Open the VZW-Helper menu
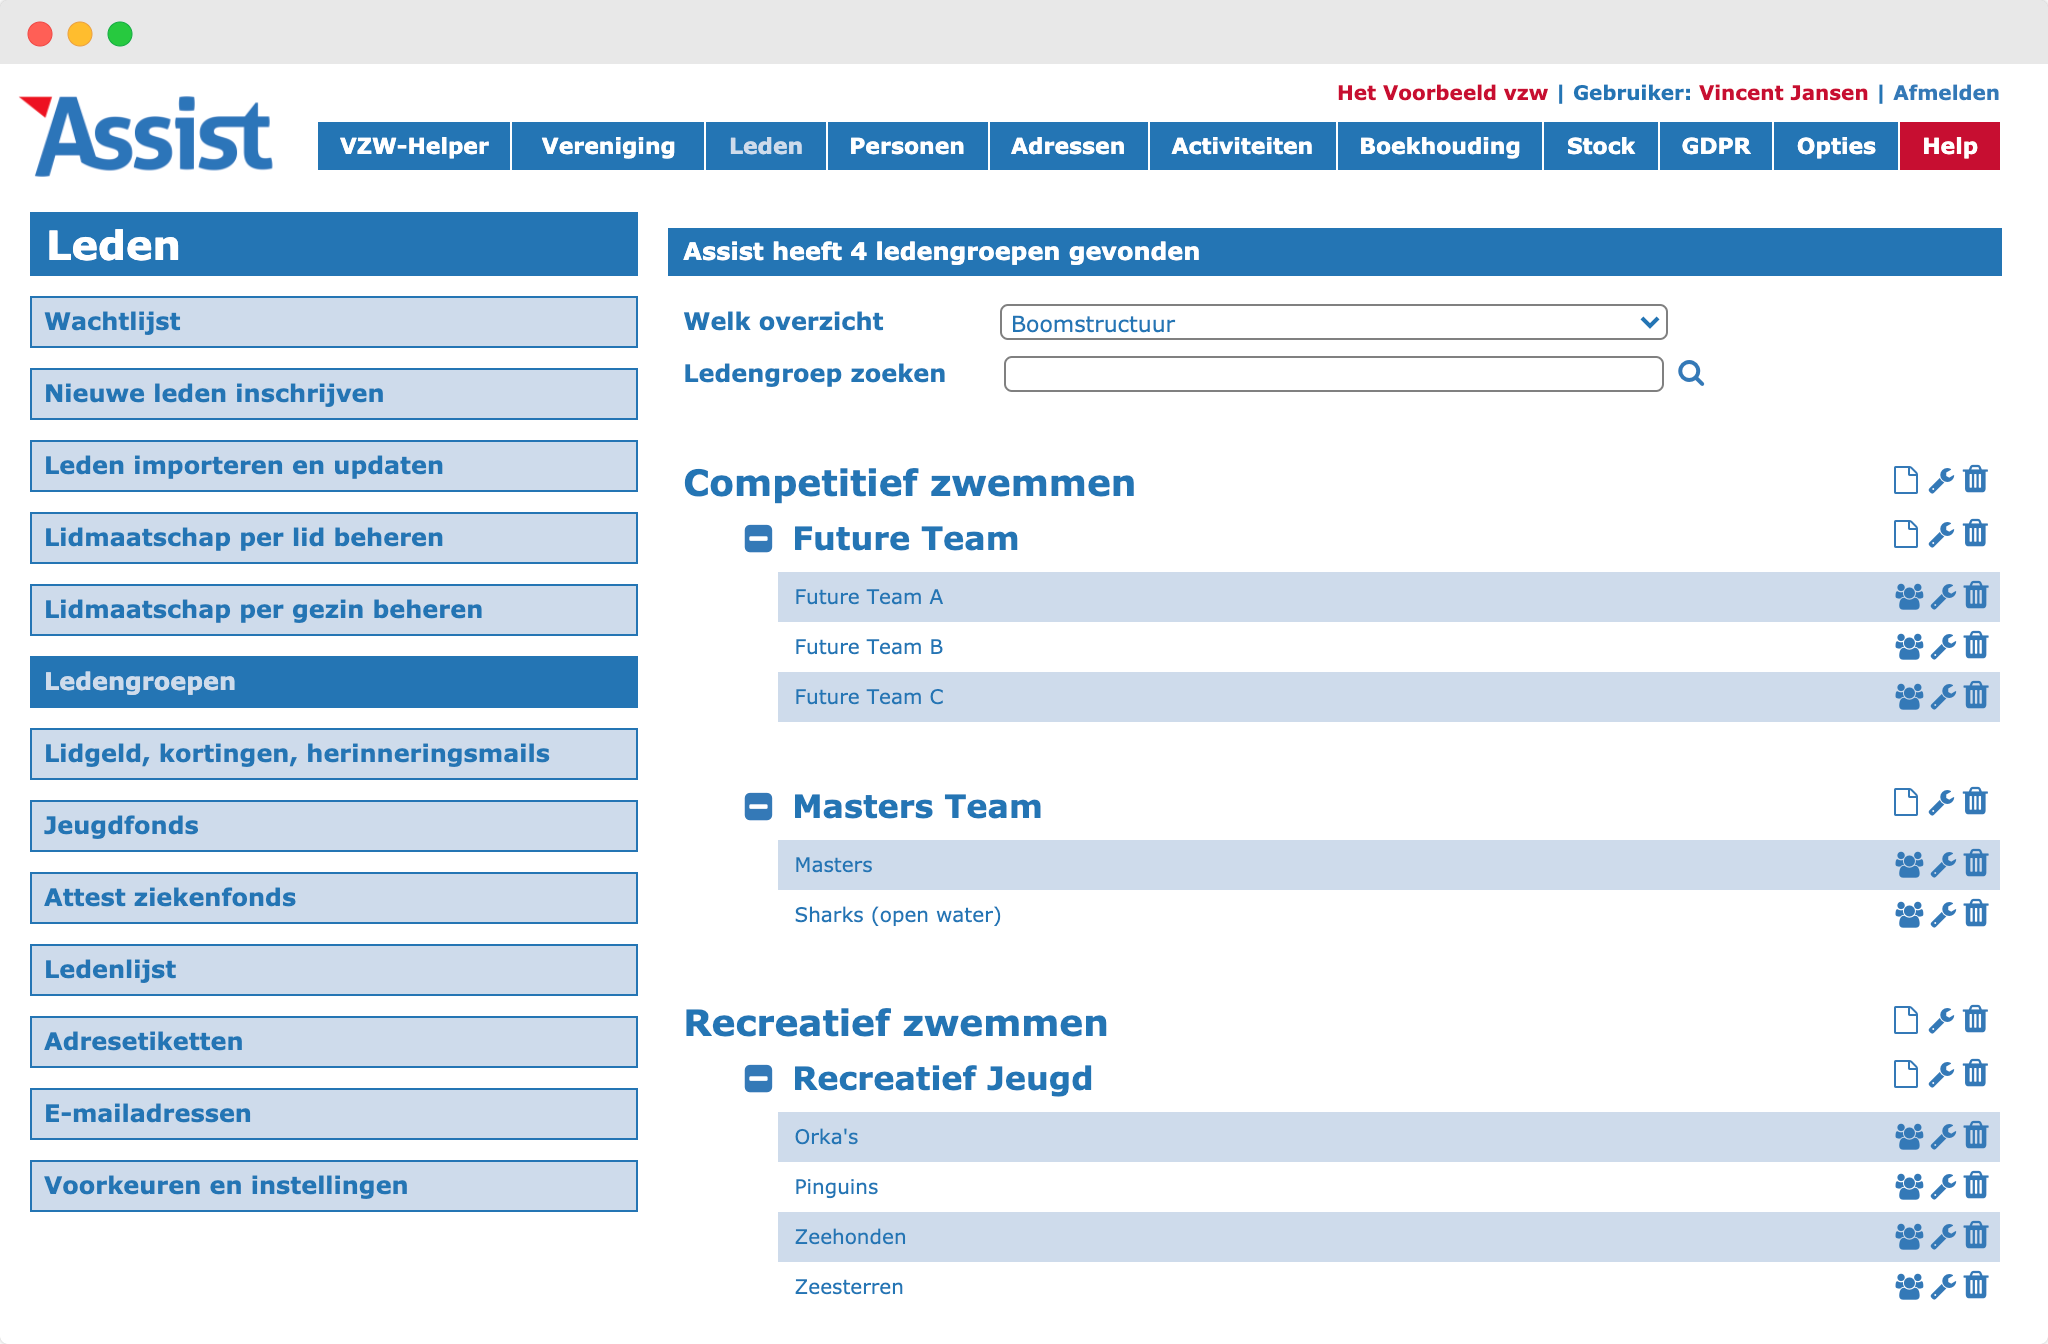This screenshot has width=2048, height=1344. point(414,146)
